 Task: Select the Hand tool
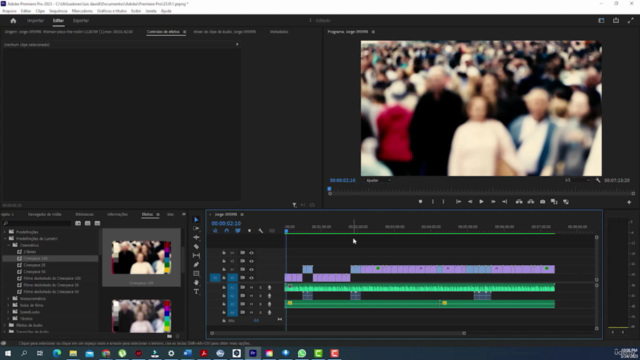196,282
